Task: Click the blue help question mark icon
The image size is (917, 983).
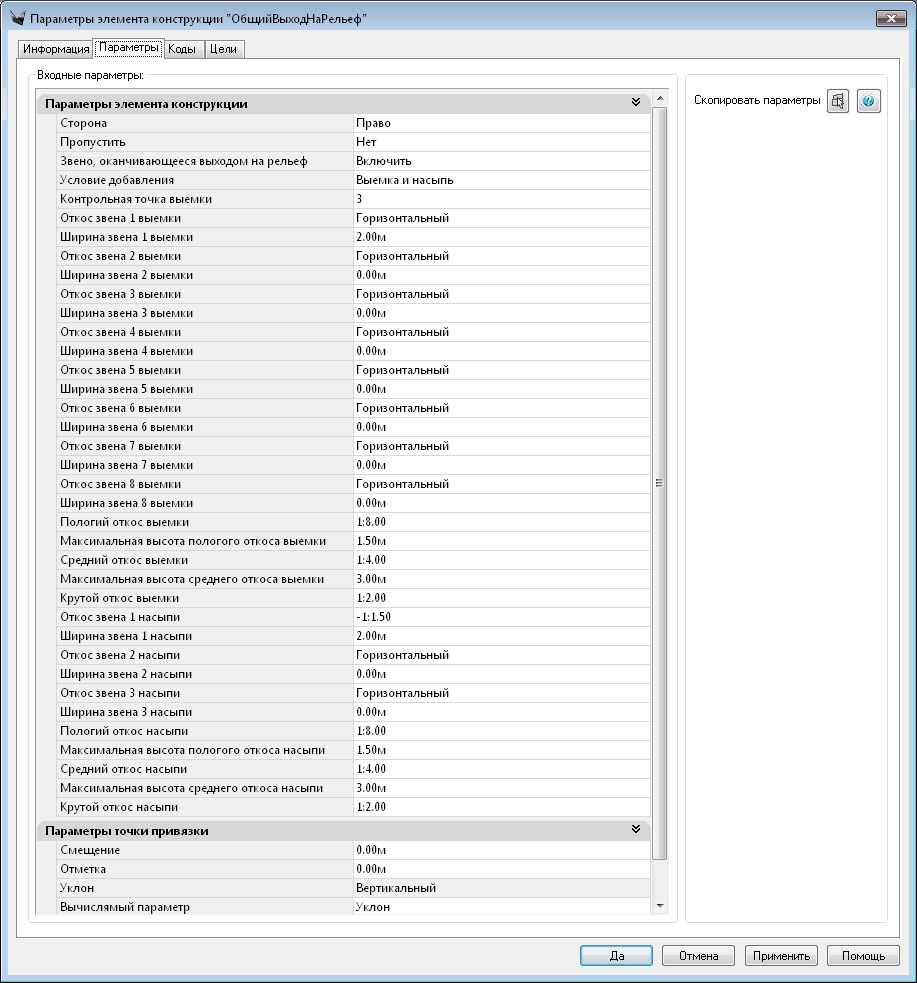Action: 869,101
